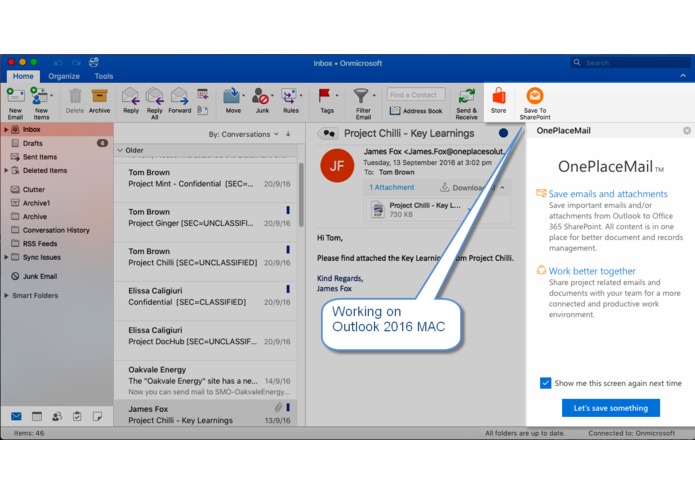The height and width of the screenshot is (494, 695).
Task: Click Save To SharePoint icon
Action: (535, 96)
